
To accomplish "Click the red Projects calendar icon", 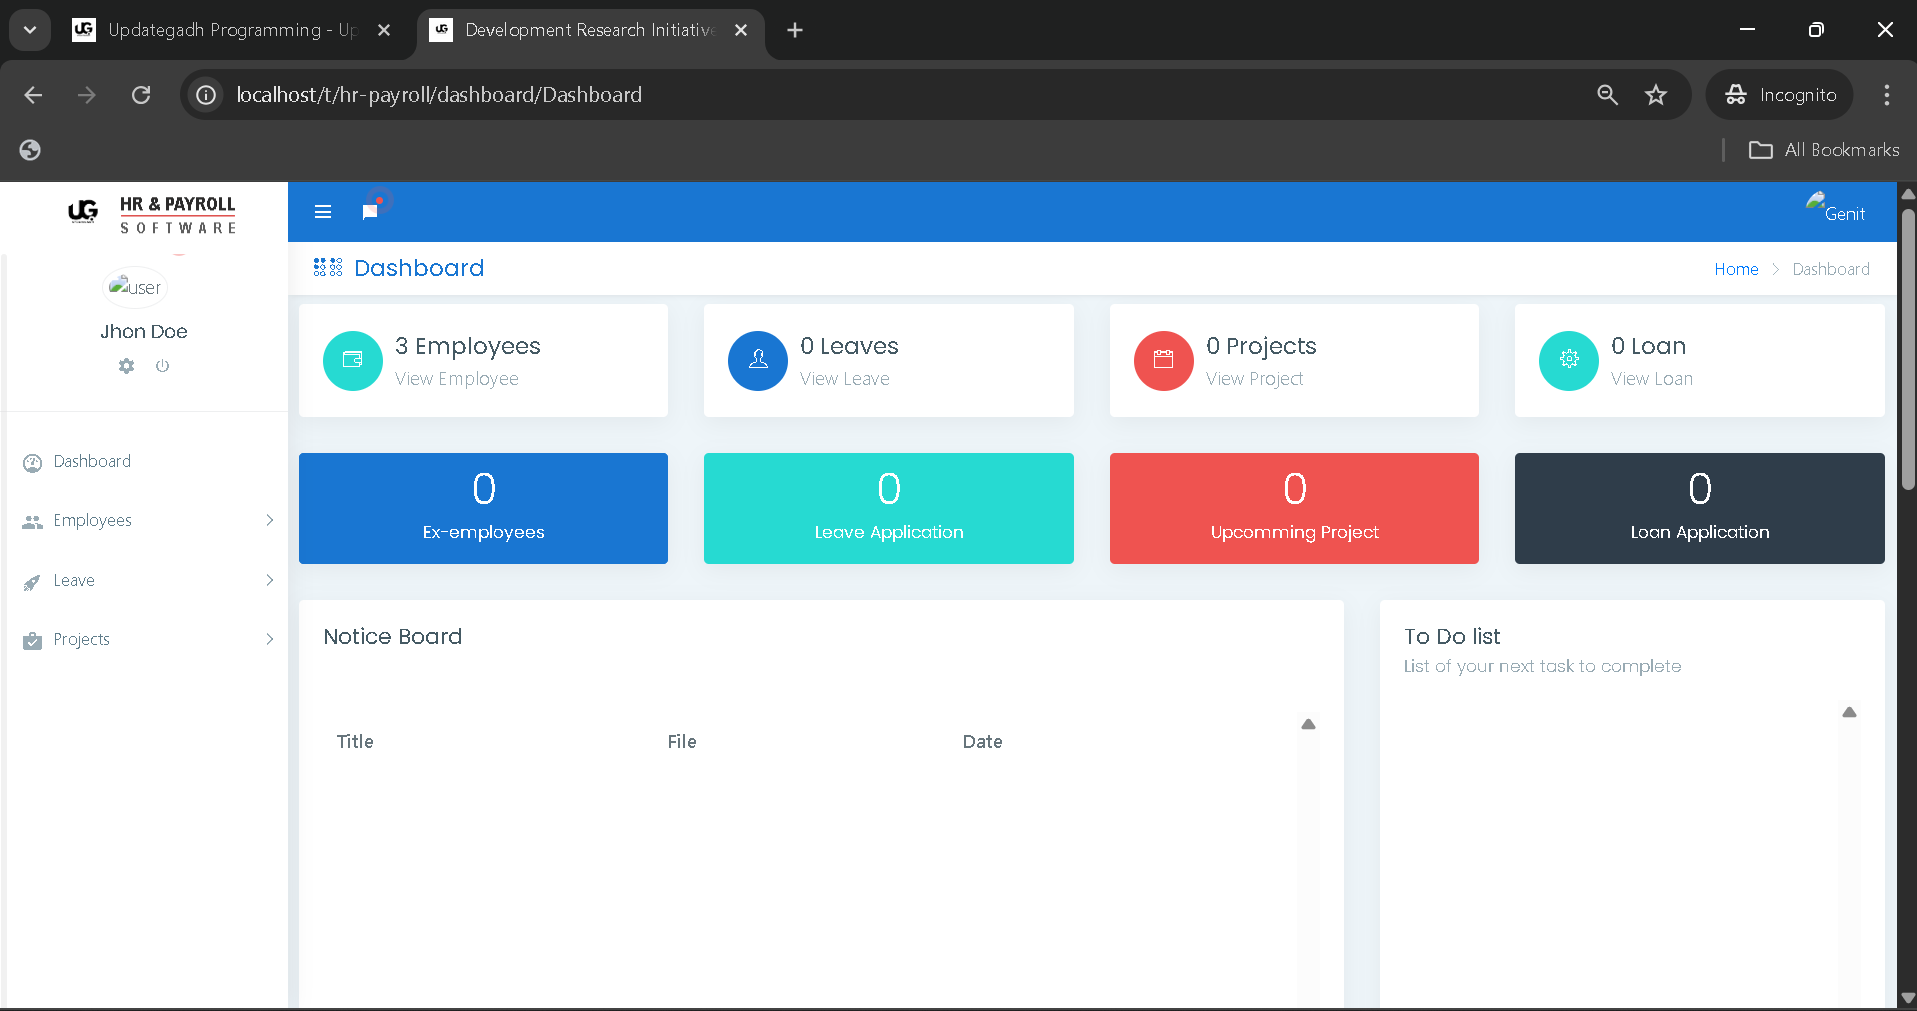I will 1163,360.
